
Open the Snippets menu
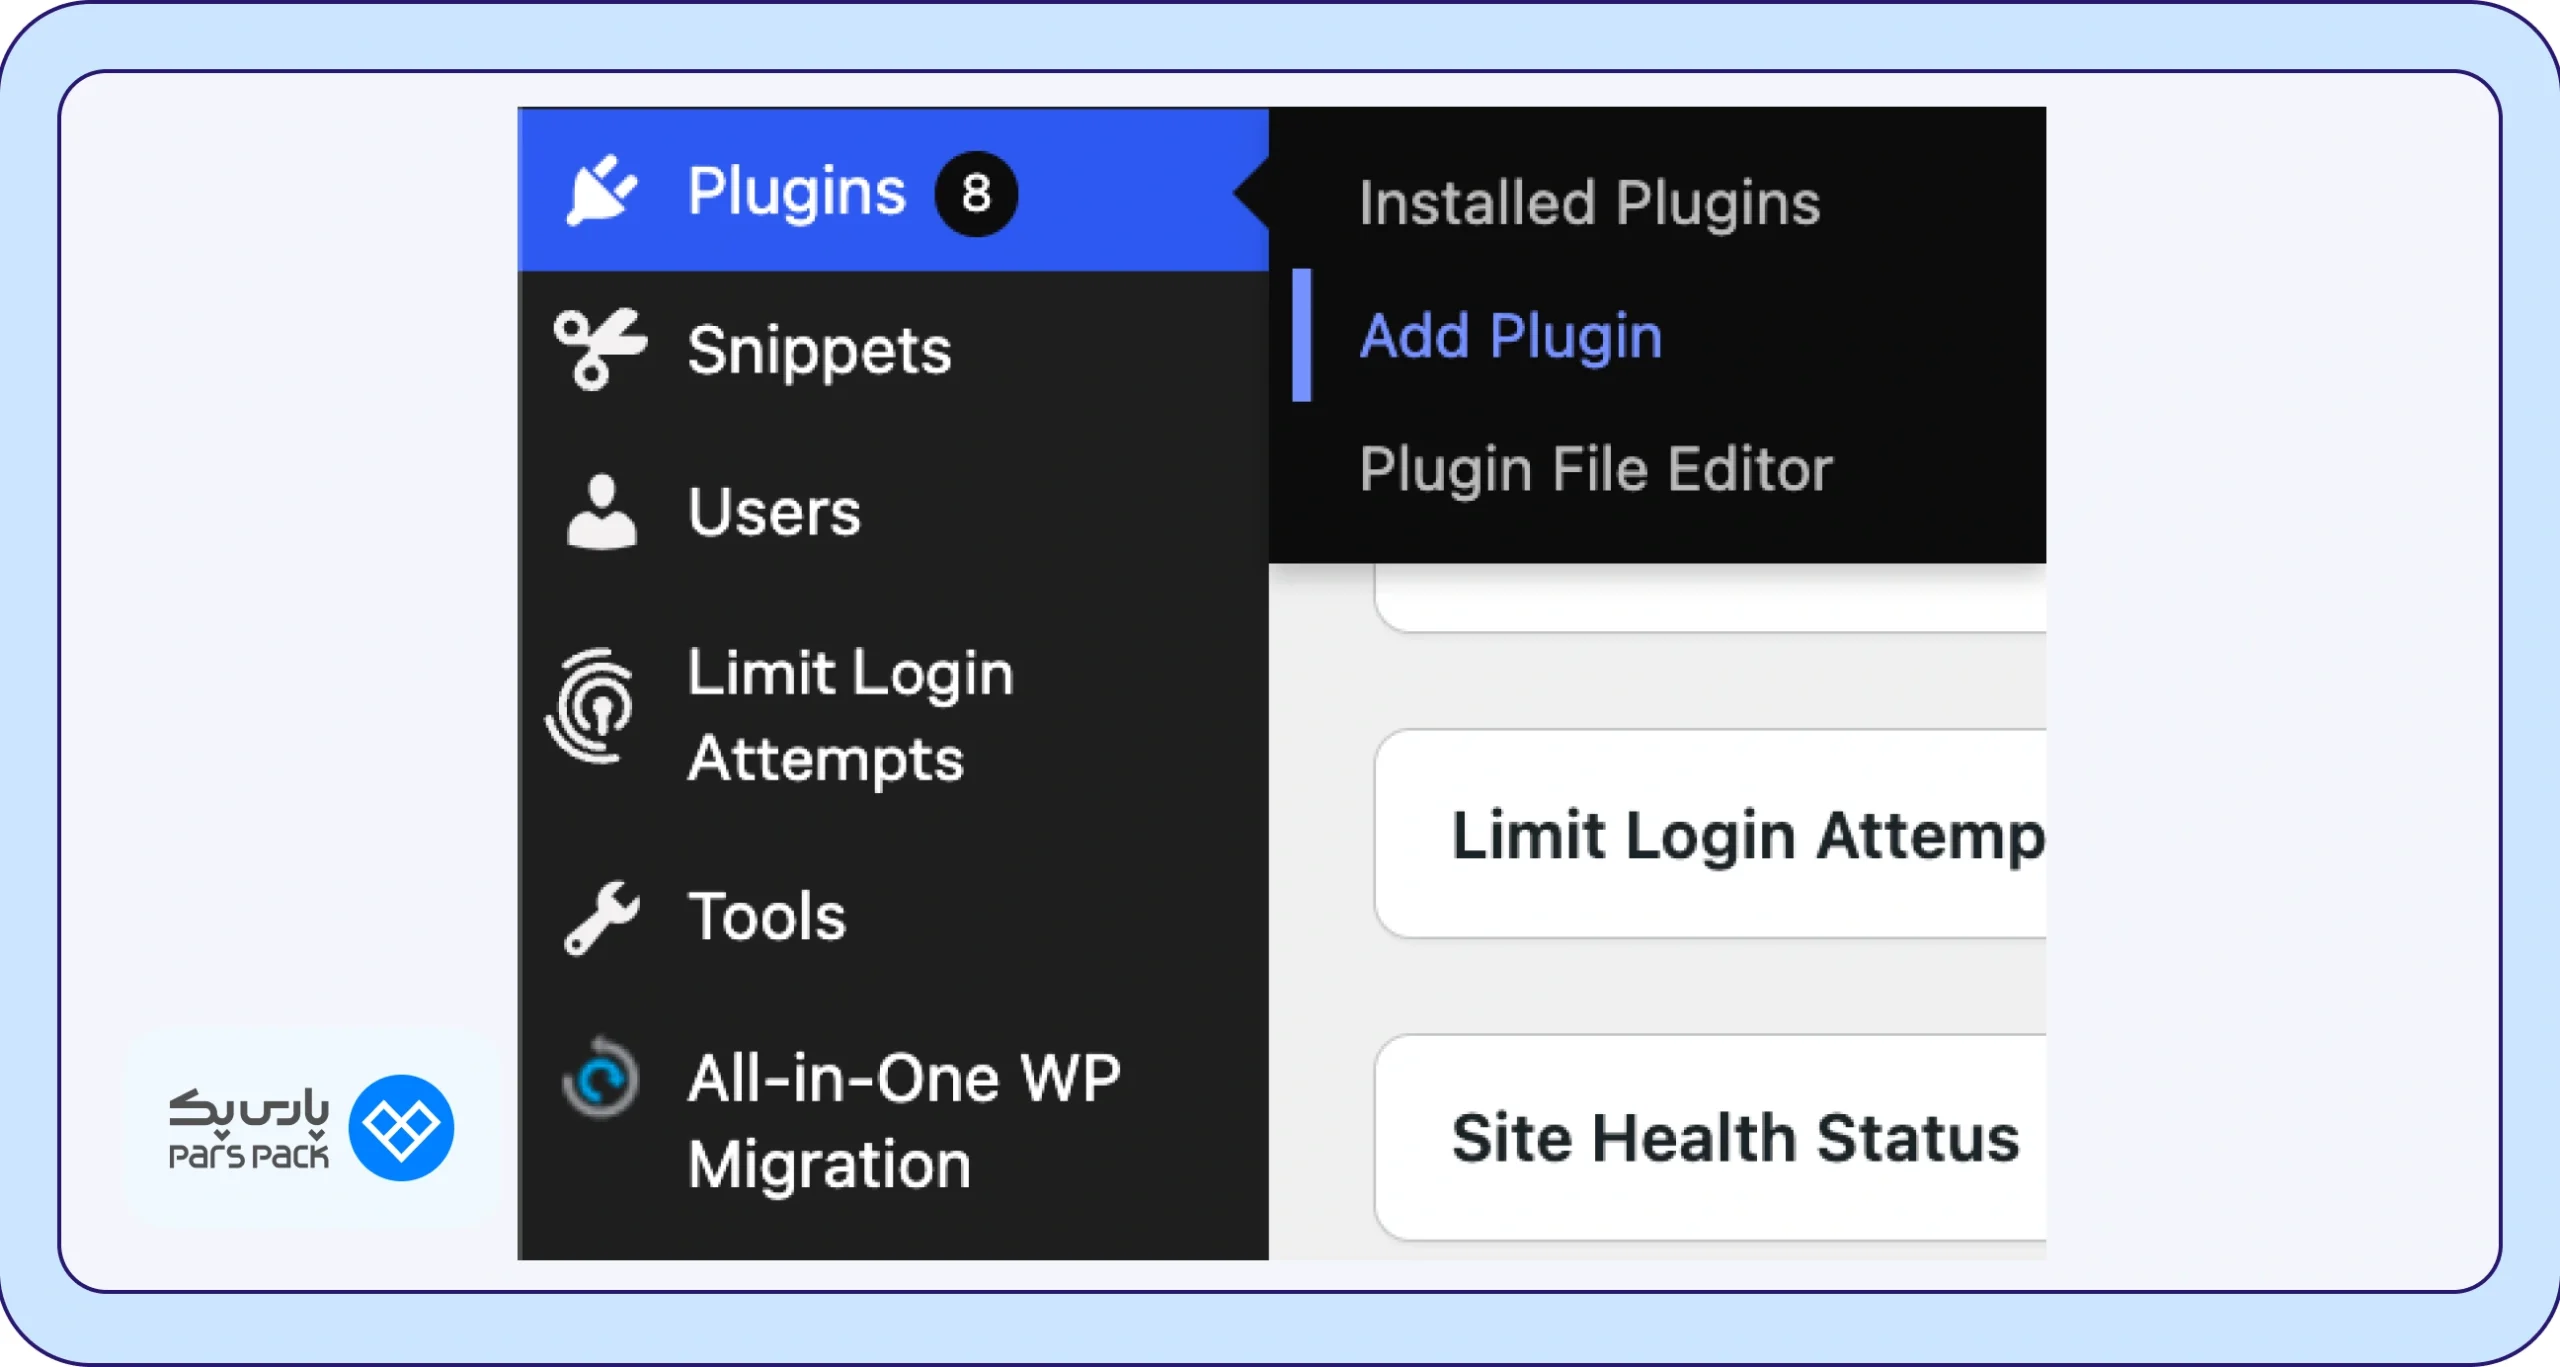pos(893,350)
